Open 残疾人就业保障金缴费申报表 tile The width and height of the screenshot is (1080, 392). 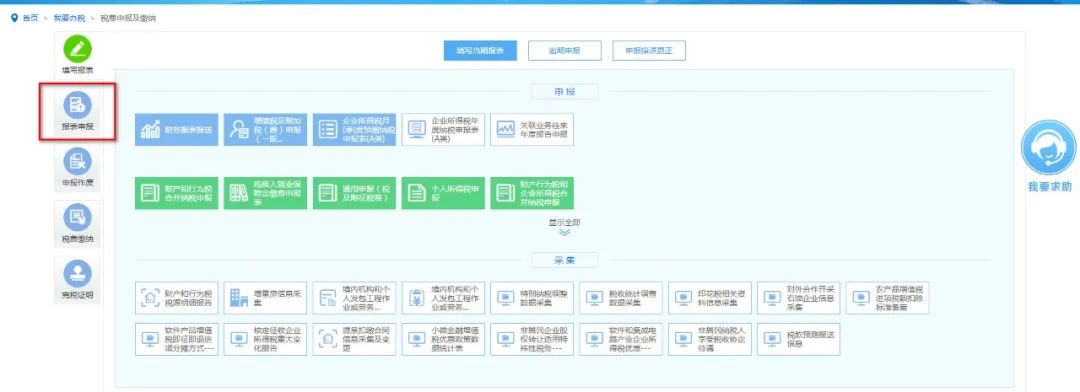click(265, 193)
